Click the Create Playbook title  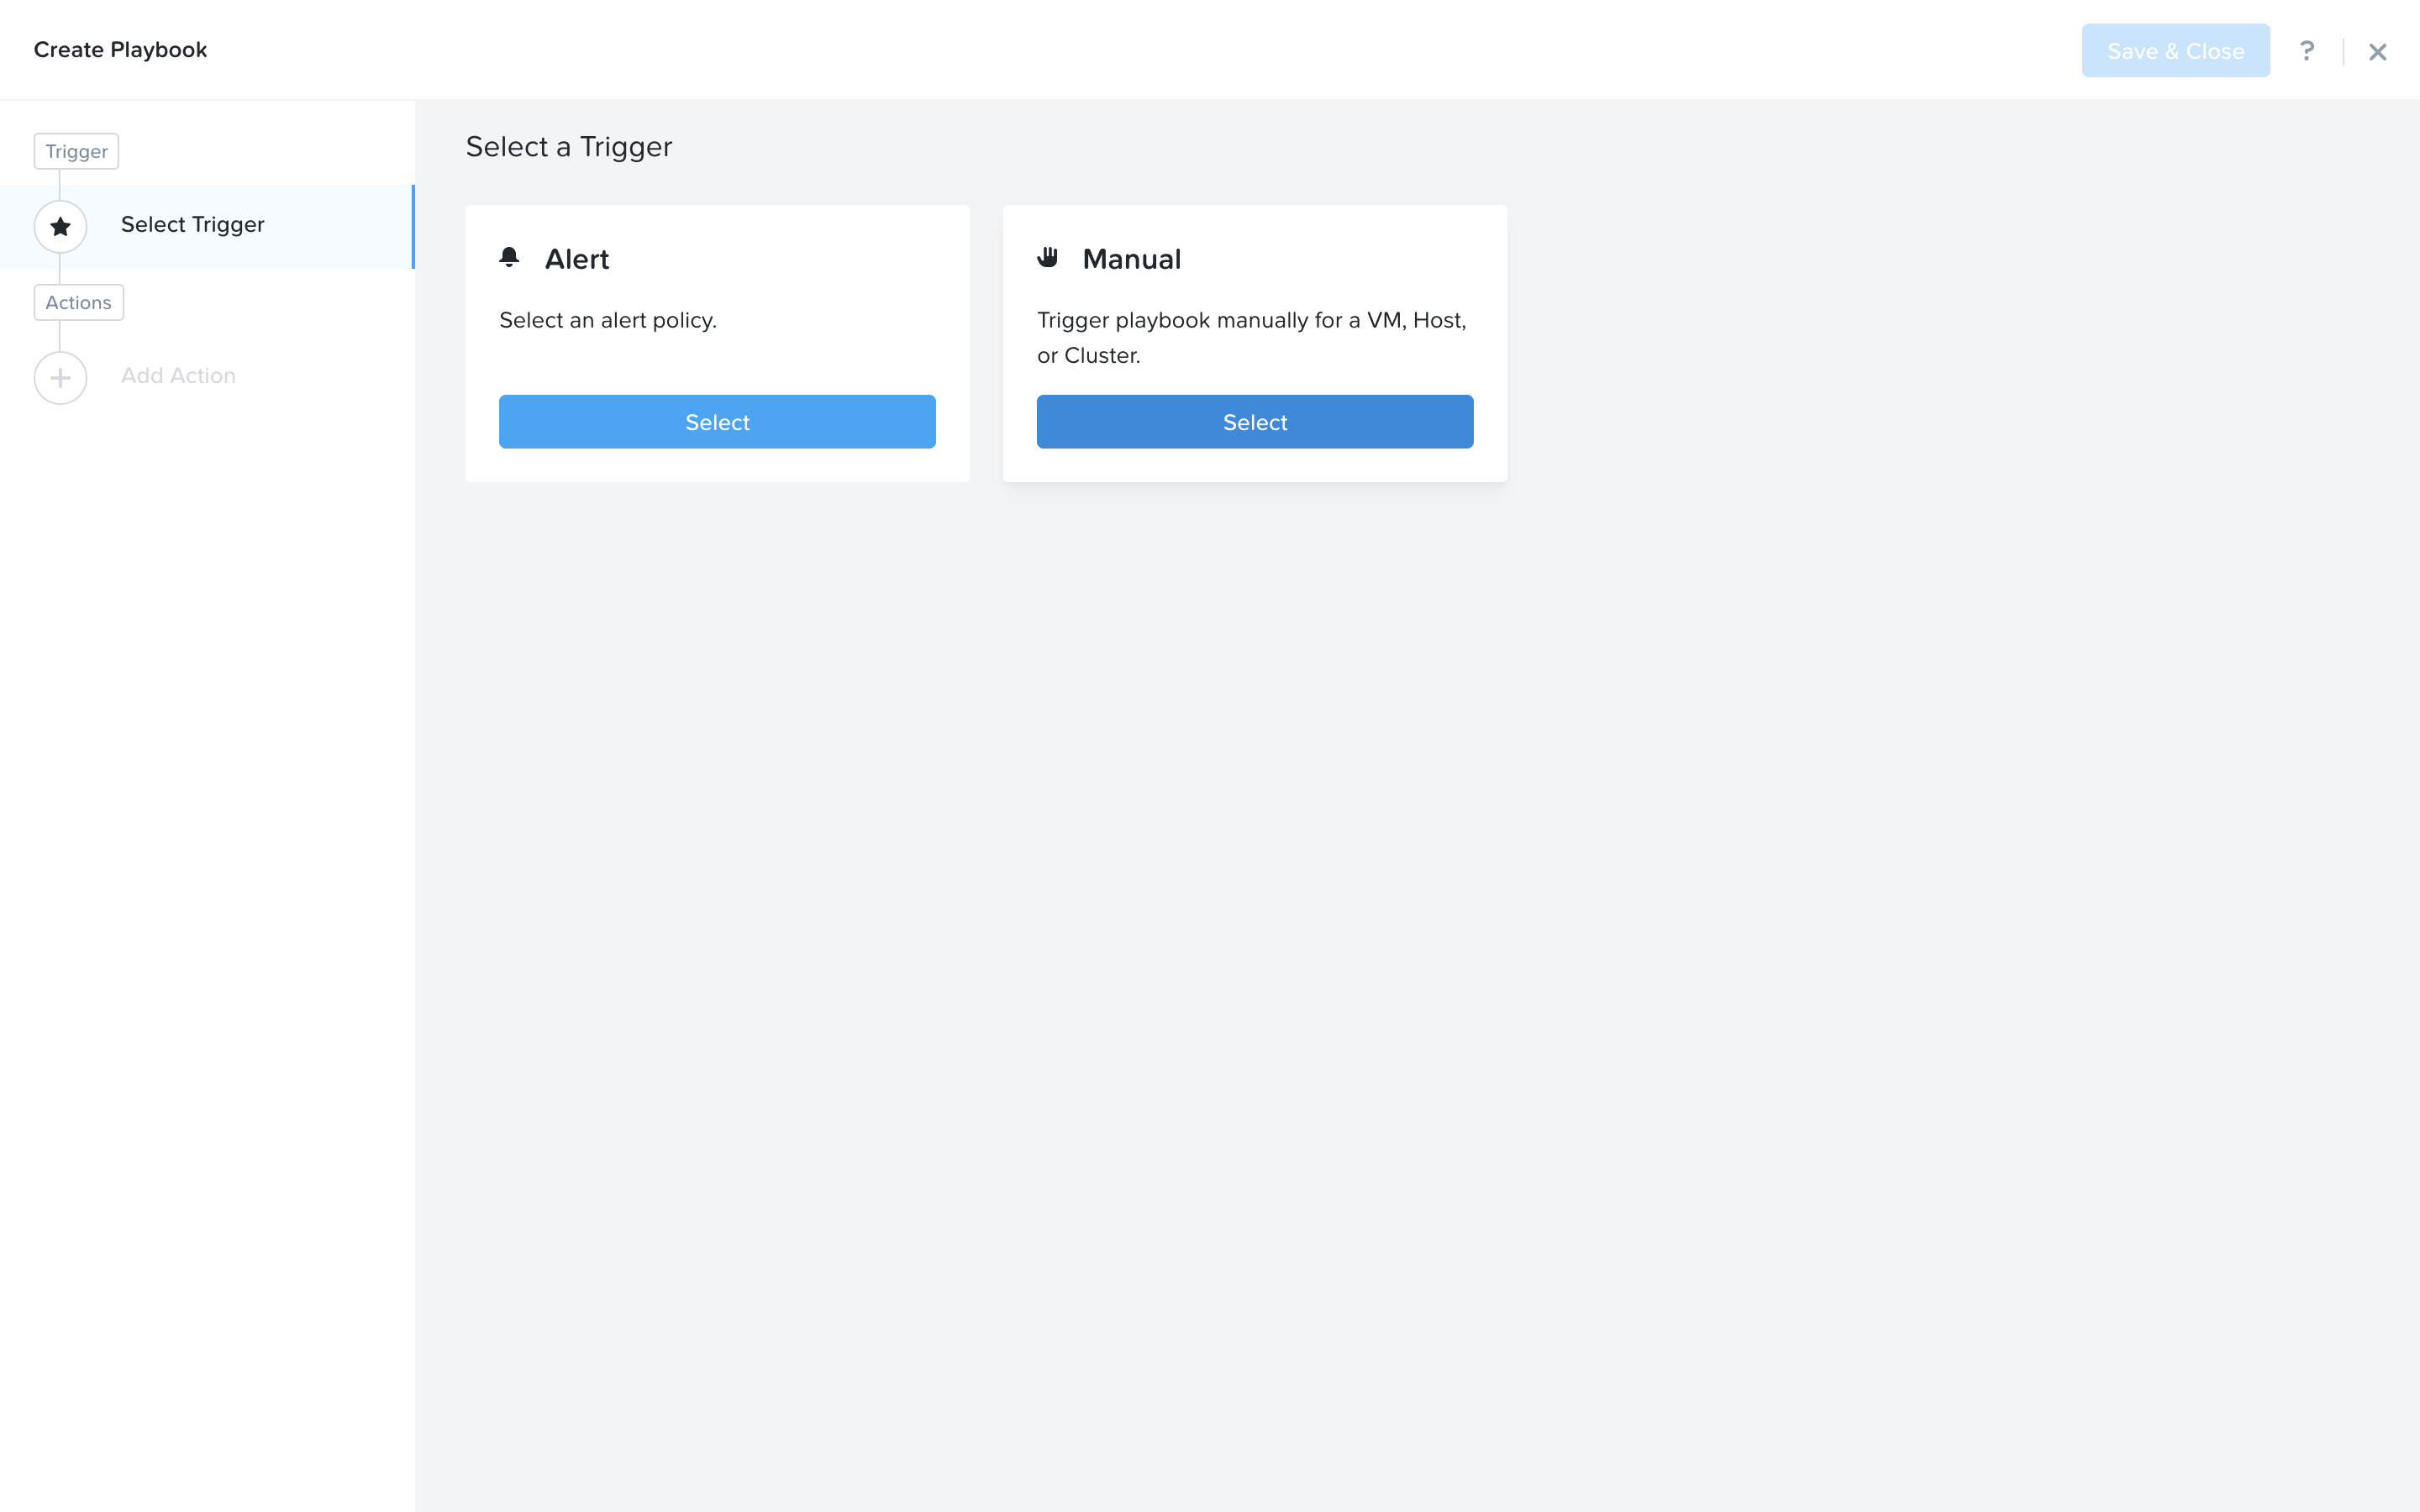coord(120,50)
